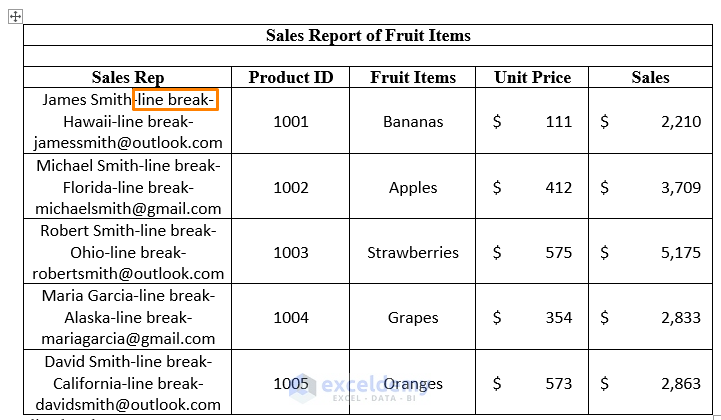Click the Bananas cell
The image size is (721, 420).
click(x=412, y=121)
